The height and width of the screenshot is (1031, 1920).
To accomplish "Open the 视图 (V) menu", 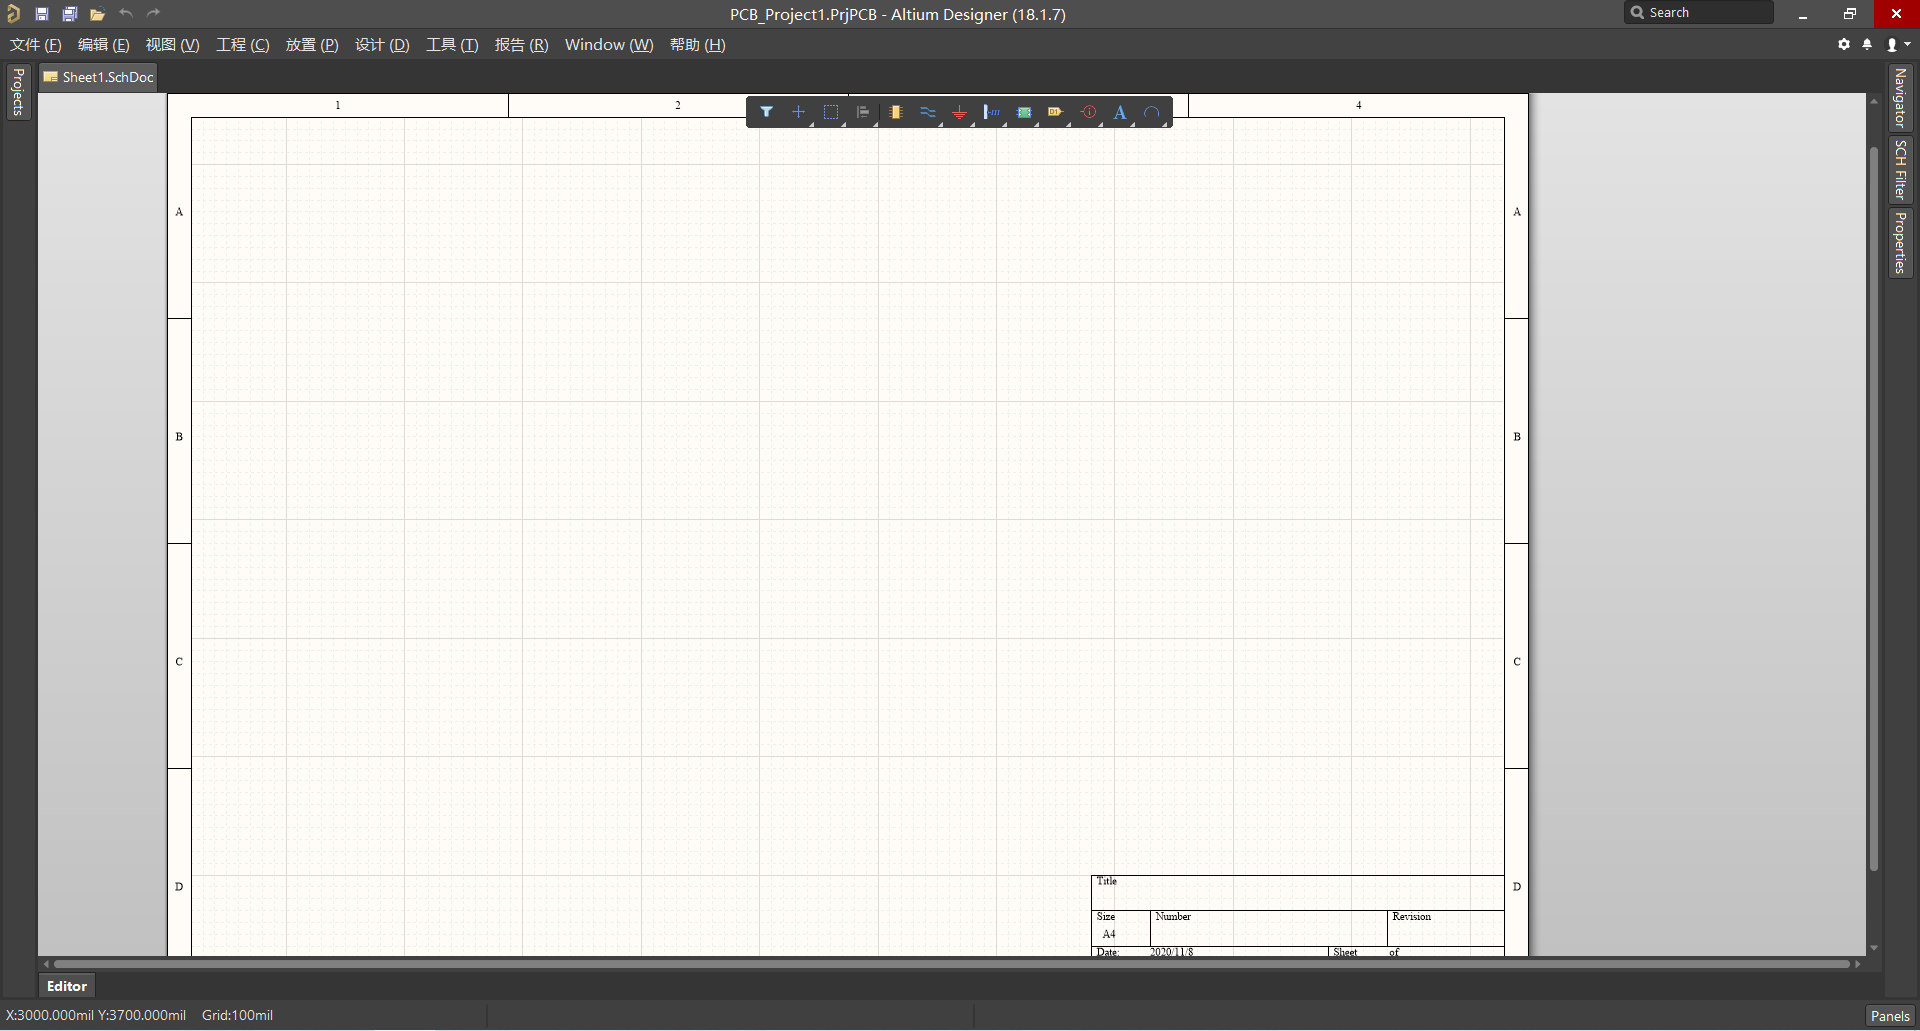I will [173, 45].
